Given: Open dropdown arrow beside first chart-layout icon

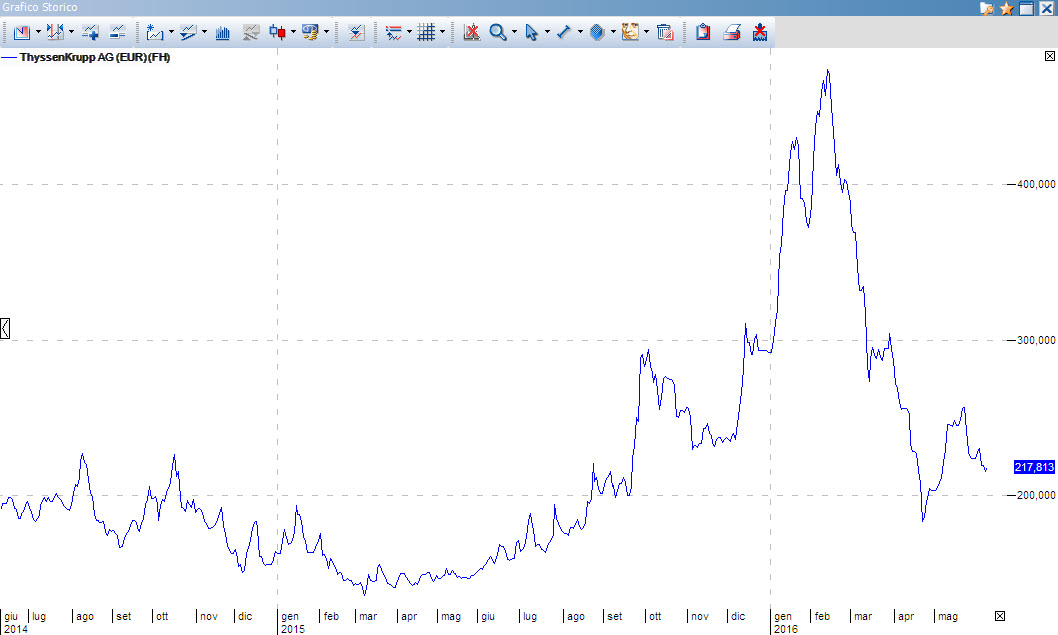Looking at the screenshot, I should 38,32.
